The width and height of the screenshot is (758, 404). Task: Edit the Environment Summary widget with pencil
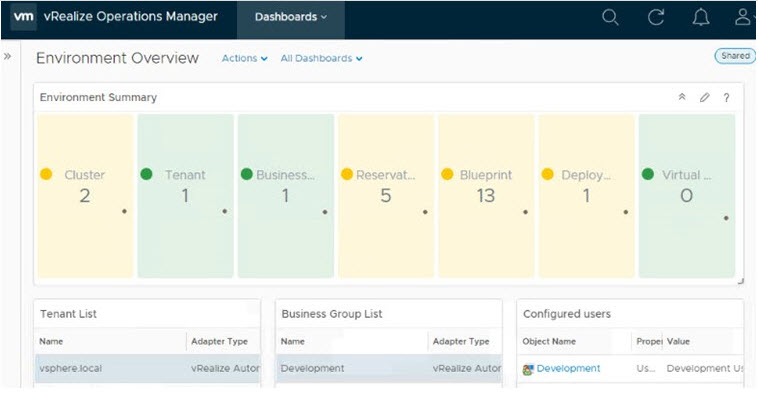point(704,97)
